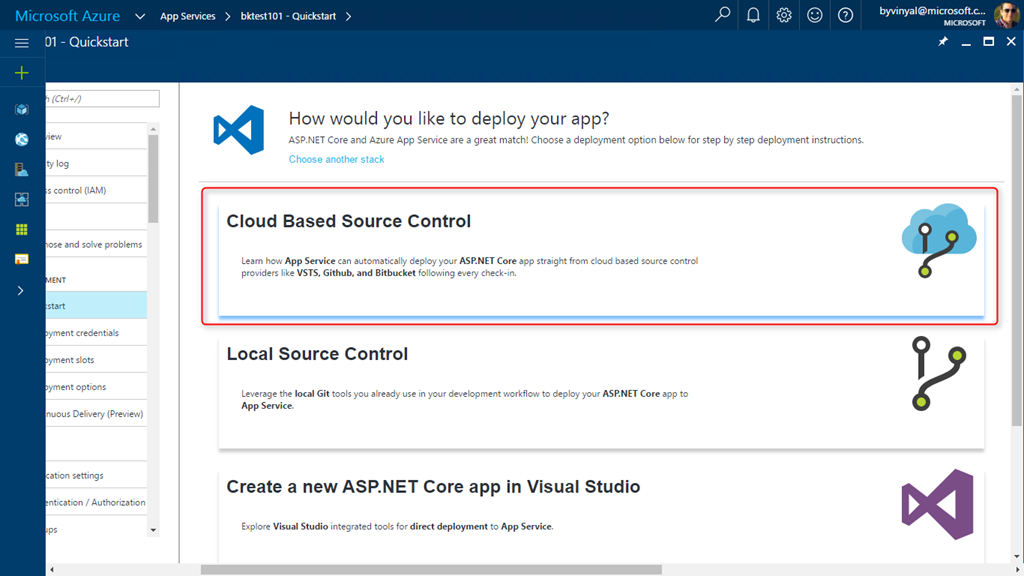The width and height of the screenshot is (1024, 576).
Task: Select the Cloud Based Source Control card
Action: pyautogui.click(x=600, y=256)
